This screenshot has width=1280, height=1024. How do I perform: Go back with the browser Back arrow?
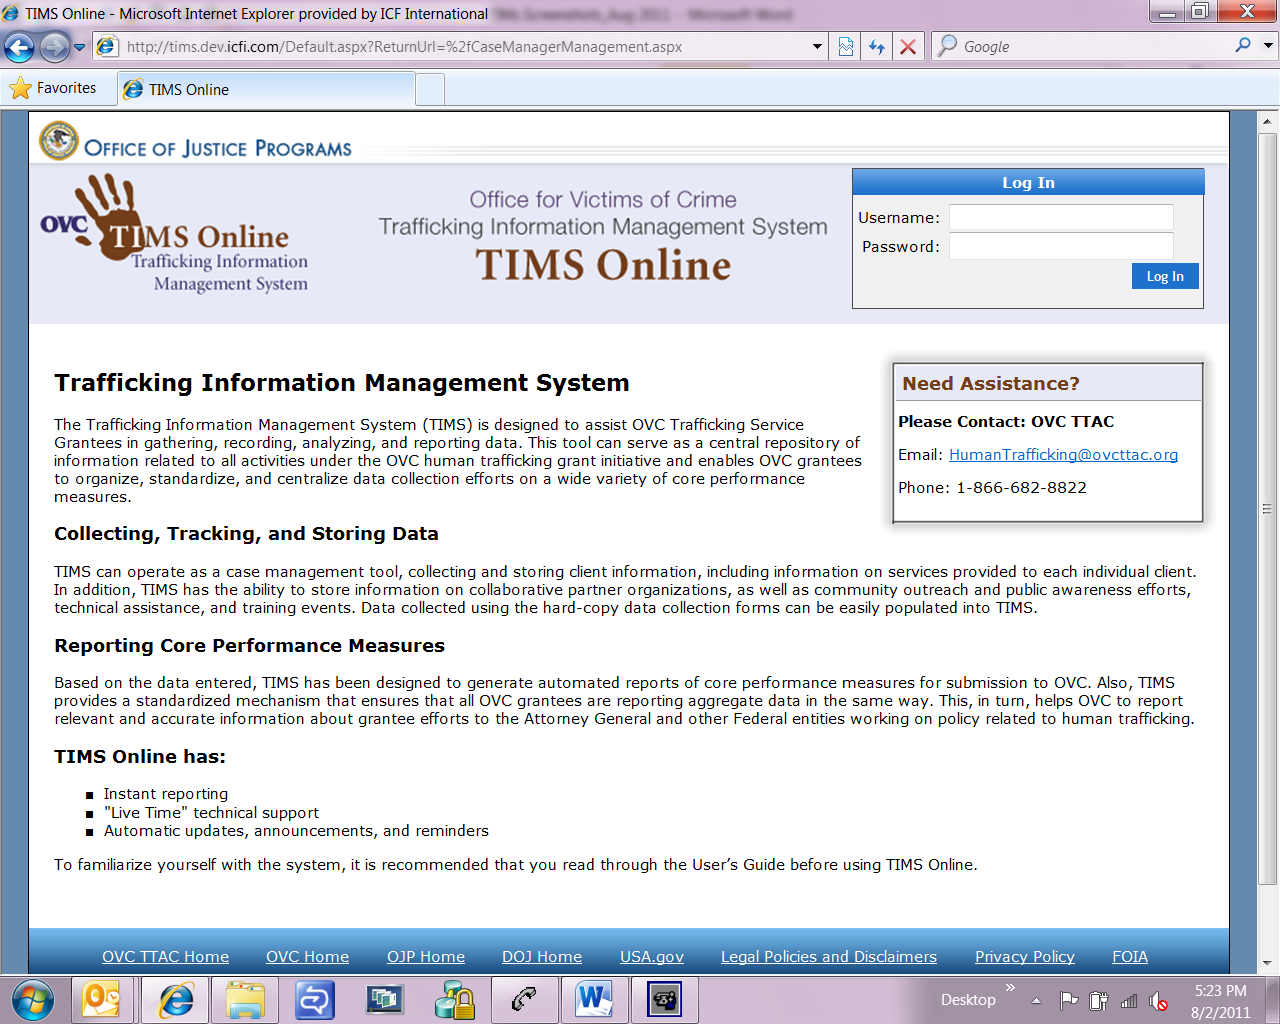point(19,47)
